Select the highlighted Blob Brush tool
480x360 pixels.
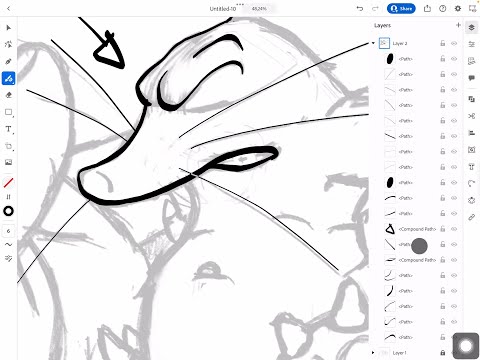[x=9, y=78]
